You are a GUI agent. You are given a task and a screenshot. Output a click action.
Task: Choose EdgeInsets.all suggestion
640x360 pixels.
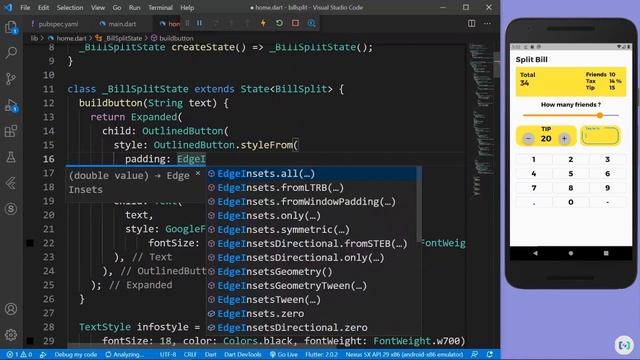pyautogui.click(x=312, y=174)
